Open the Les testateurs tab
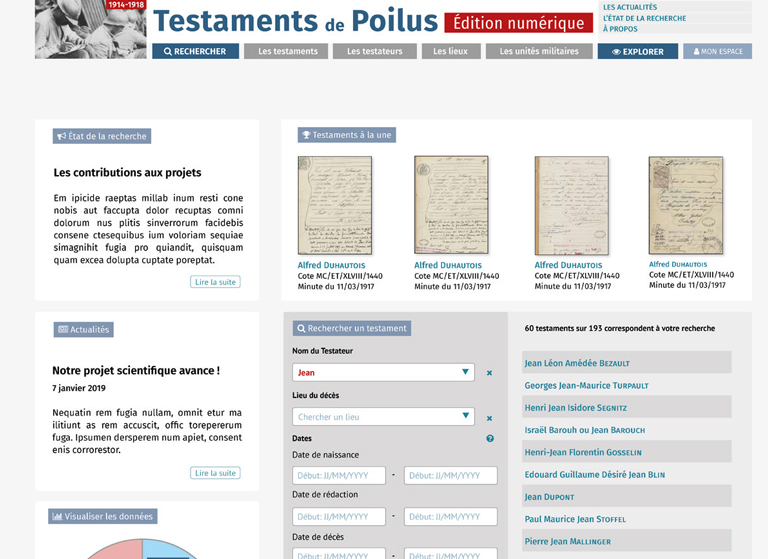This screenshot has width=768, height=559. coord(375,51)
